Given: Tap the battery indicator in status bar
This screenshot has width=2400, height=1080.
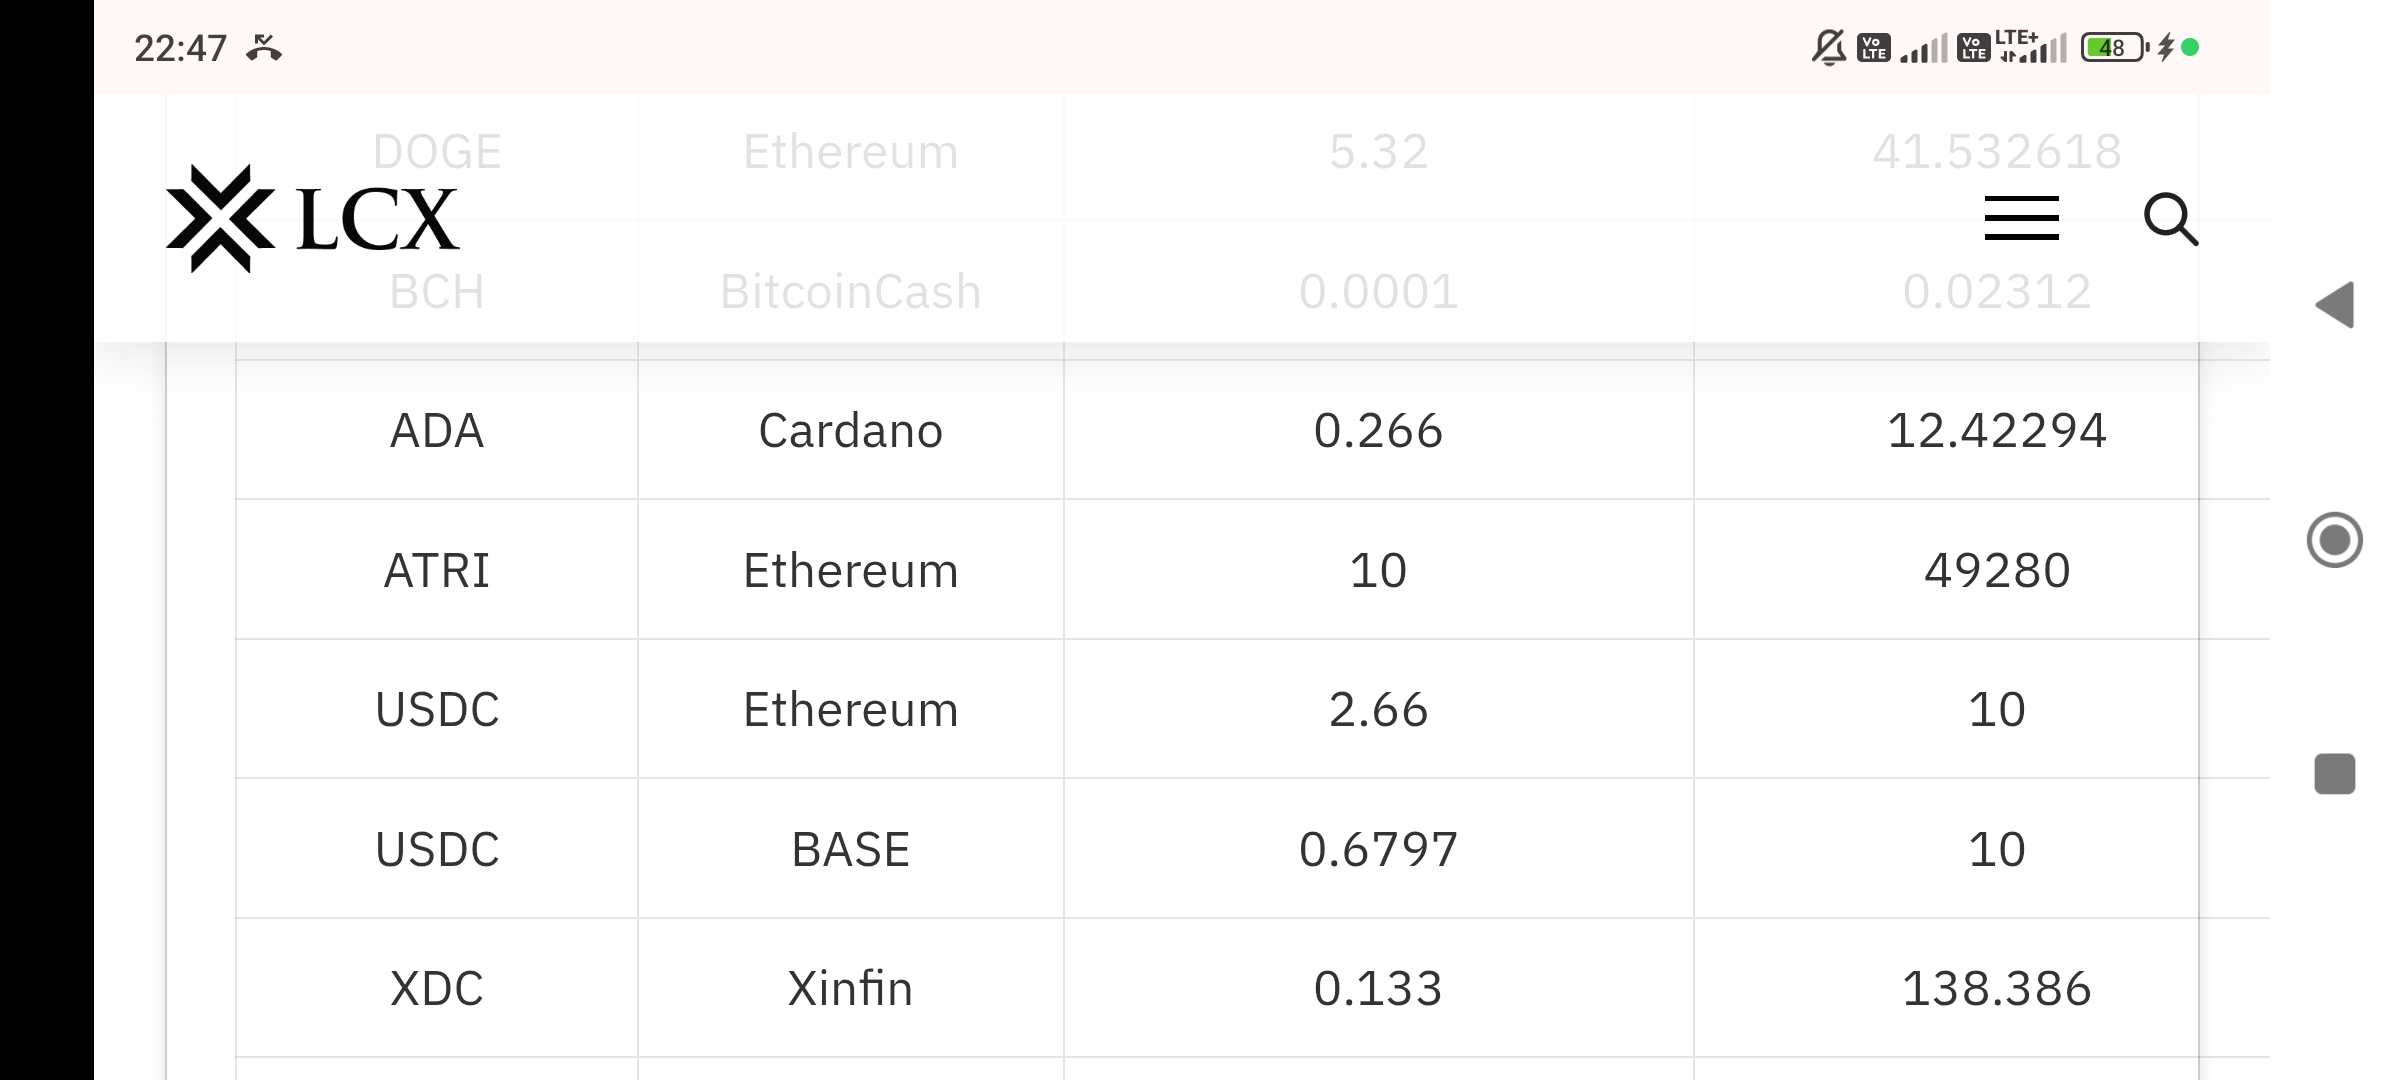Looking at the screenshot, I should tap(2113, 47).
